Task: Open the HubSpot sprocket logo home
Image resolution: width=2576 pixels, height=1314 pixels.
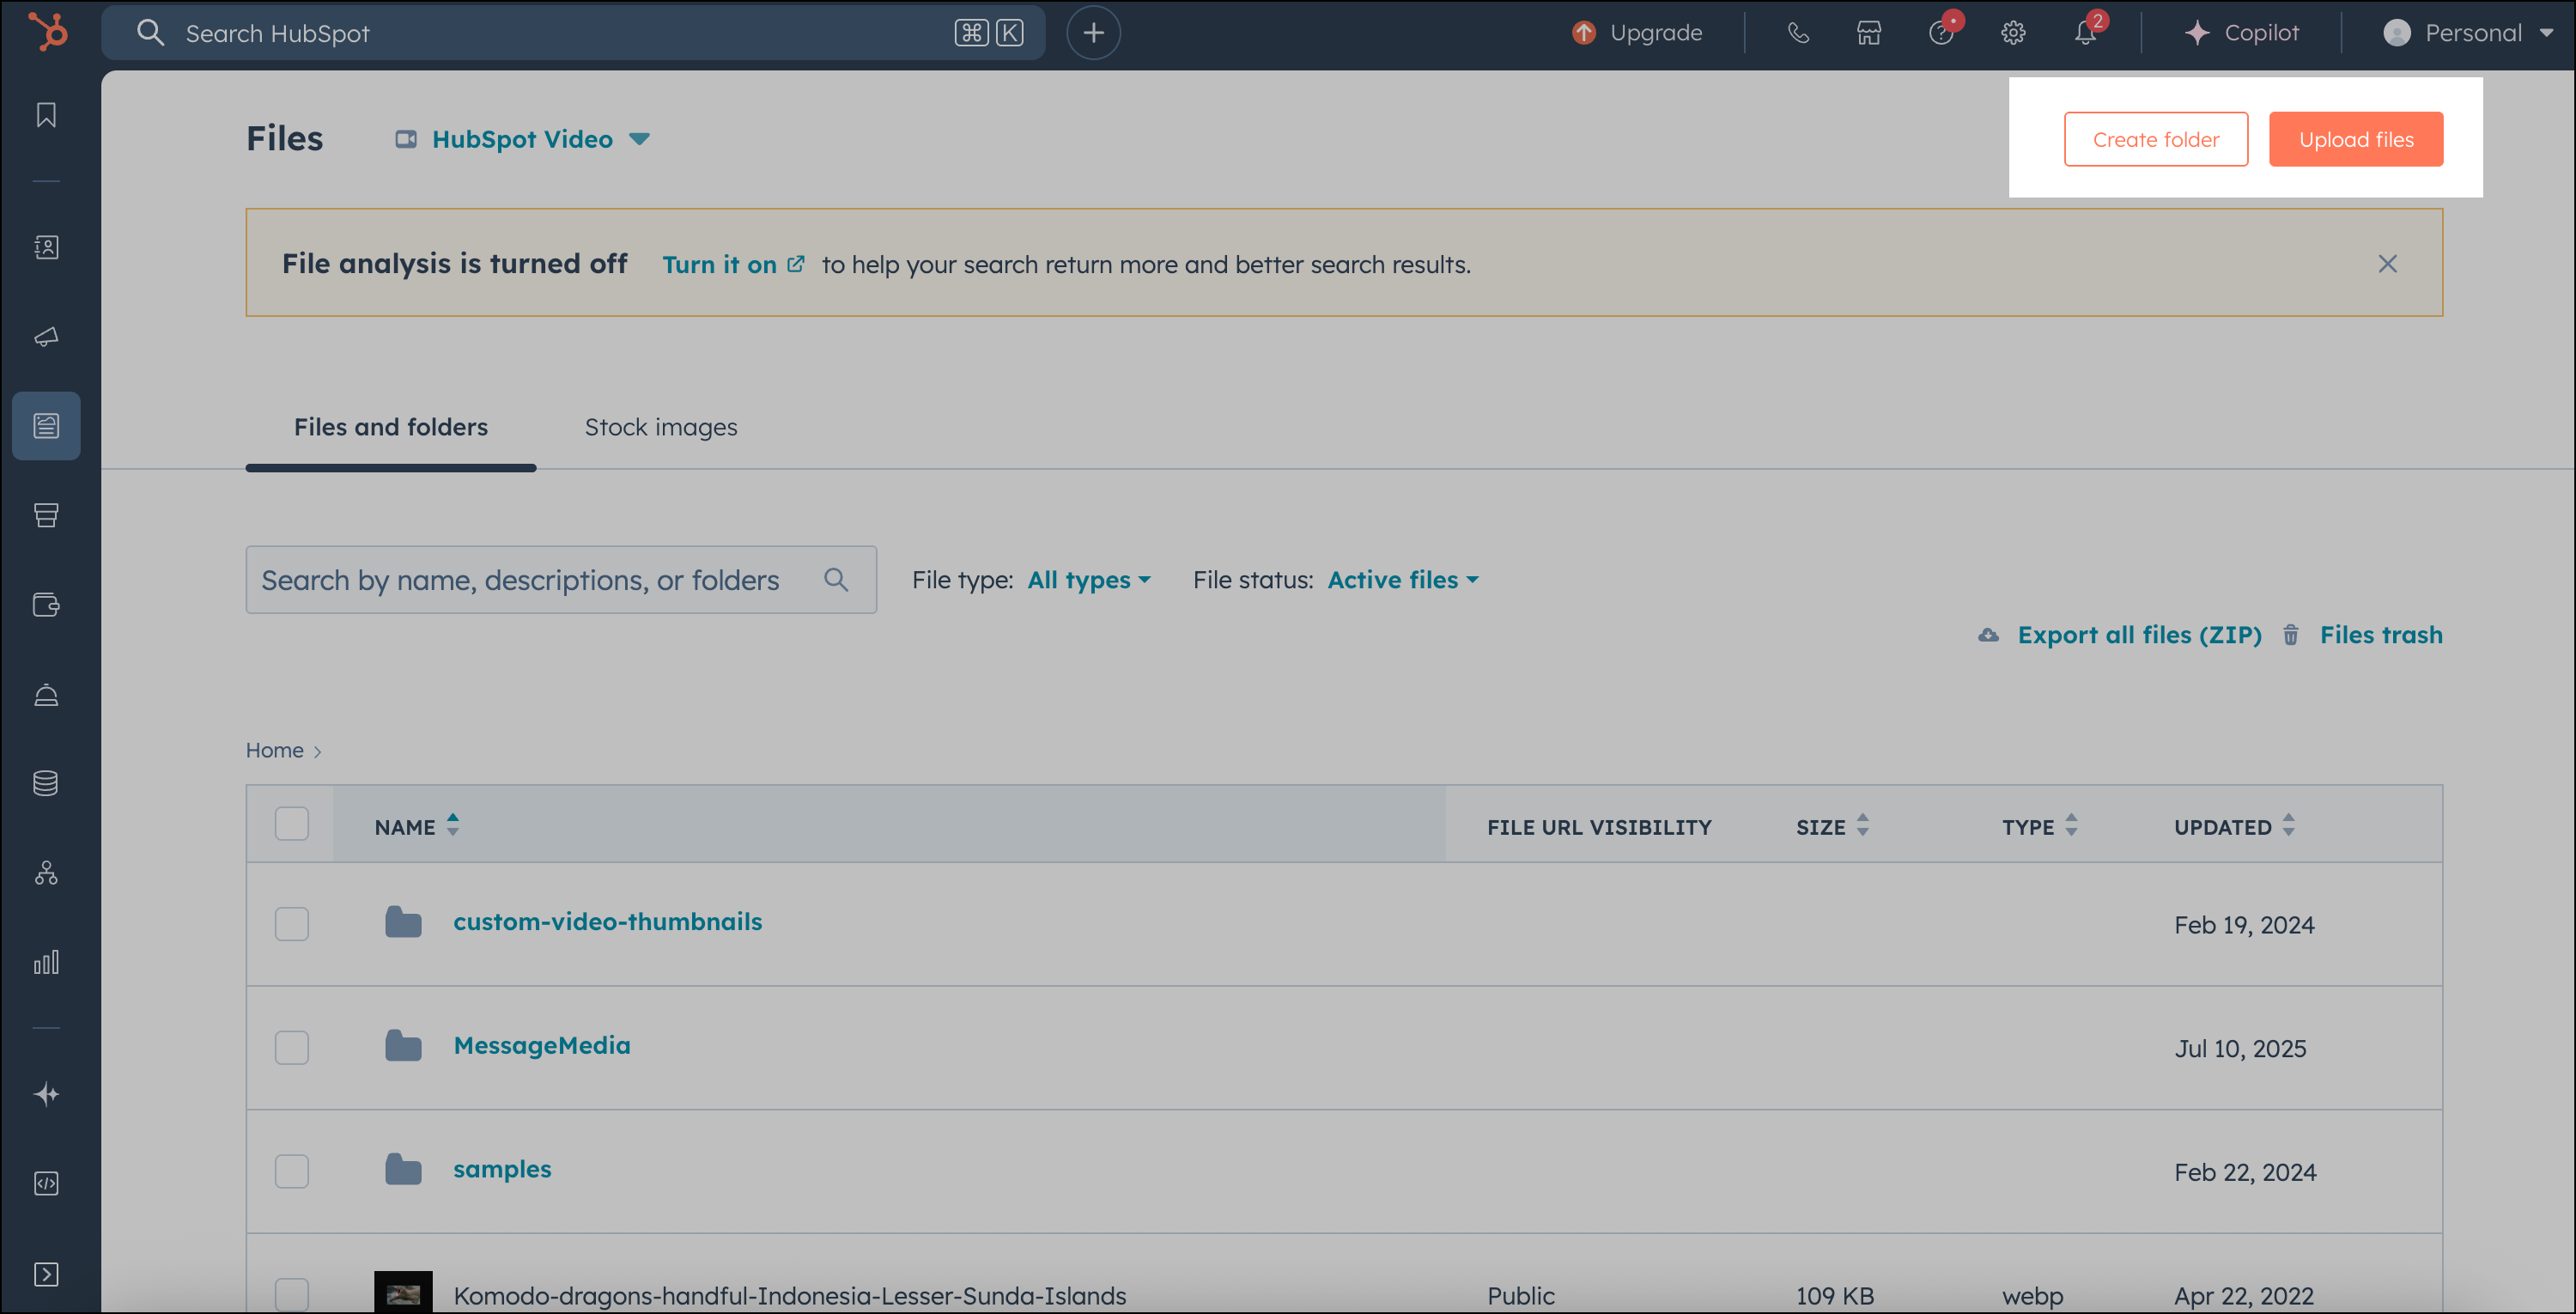Action: point(47,32)
